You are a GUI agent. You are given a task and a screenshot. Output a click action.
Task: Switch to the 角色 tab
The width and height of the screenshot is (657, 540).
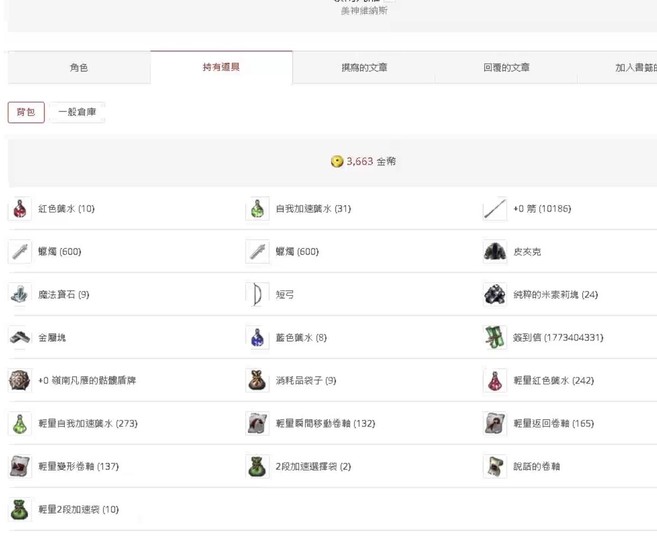tap(79, 68)
